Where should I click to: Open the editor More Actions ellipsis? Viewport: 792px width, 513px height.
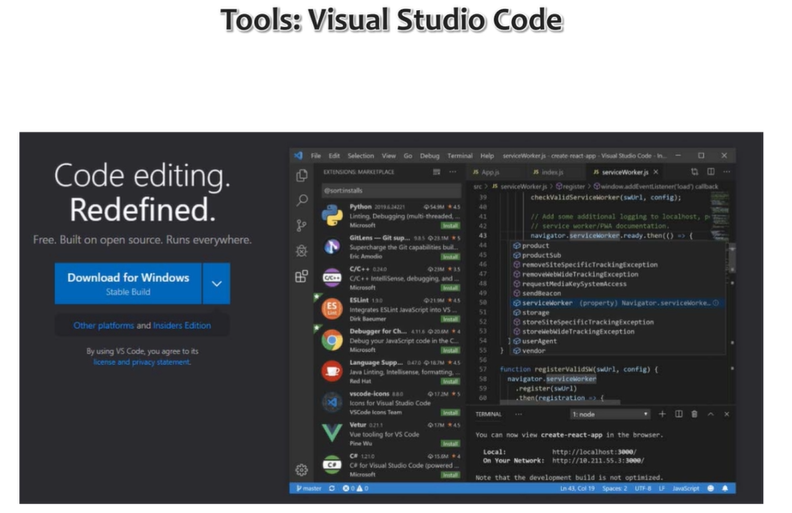(x=726, y=172)
